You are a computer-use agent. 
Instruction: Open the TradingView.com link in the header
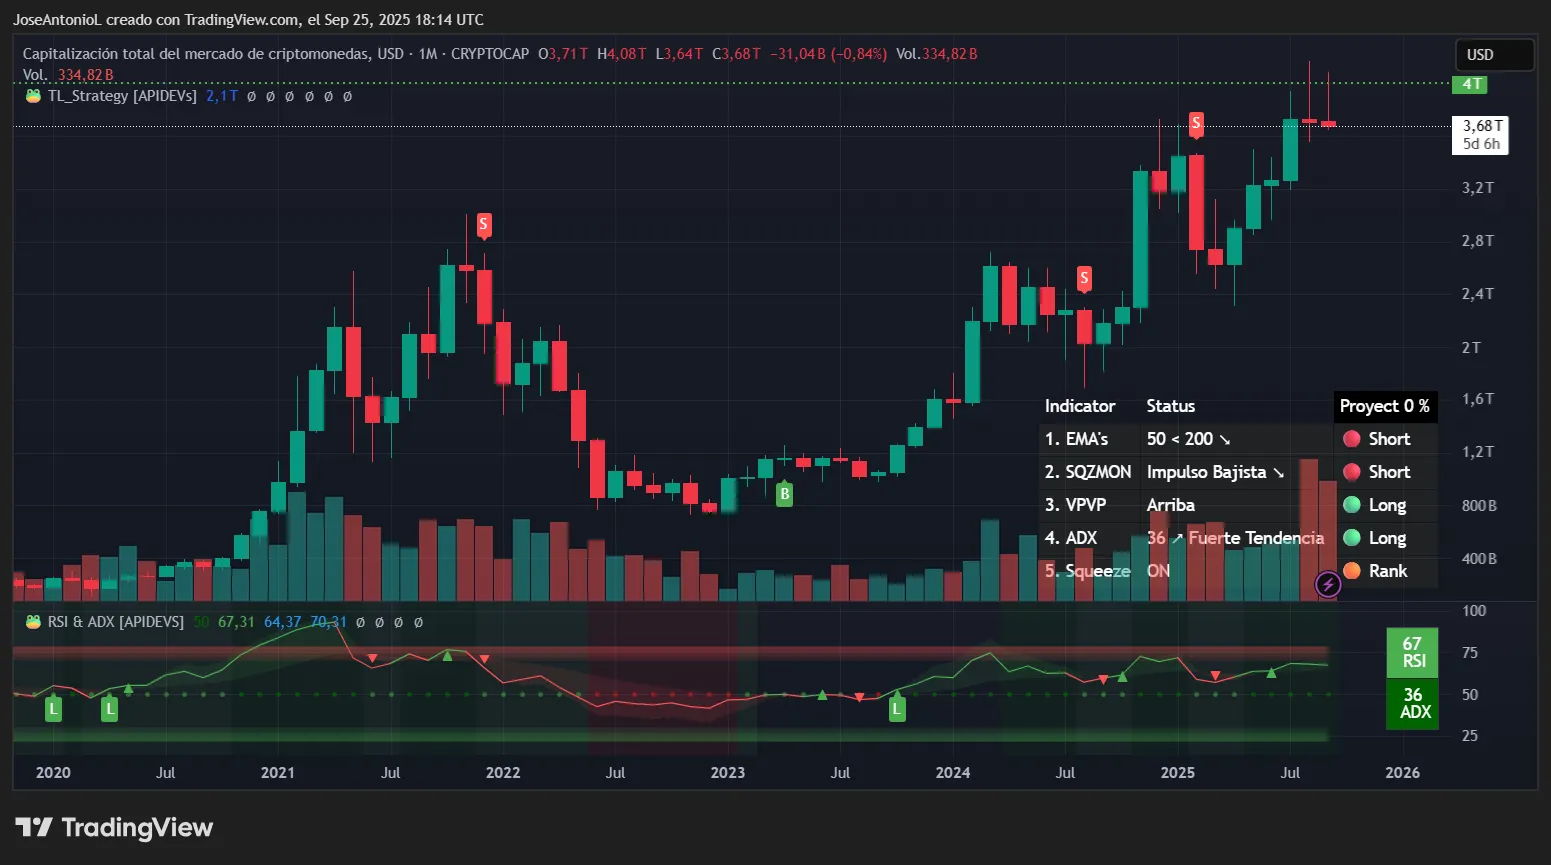pyautogui.click(x=239, y=19)
